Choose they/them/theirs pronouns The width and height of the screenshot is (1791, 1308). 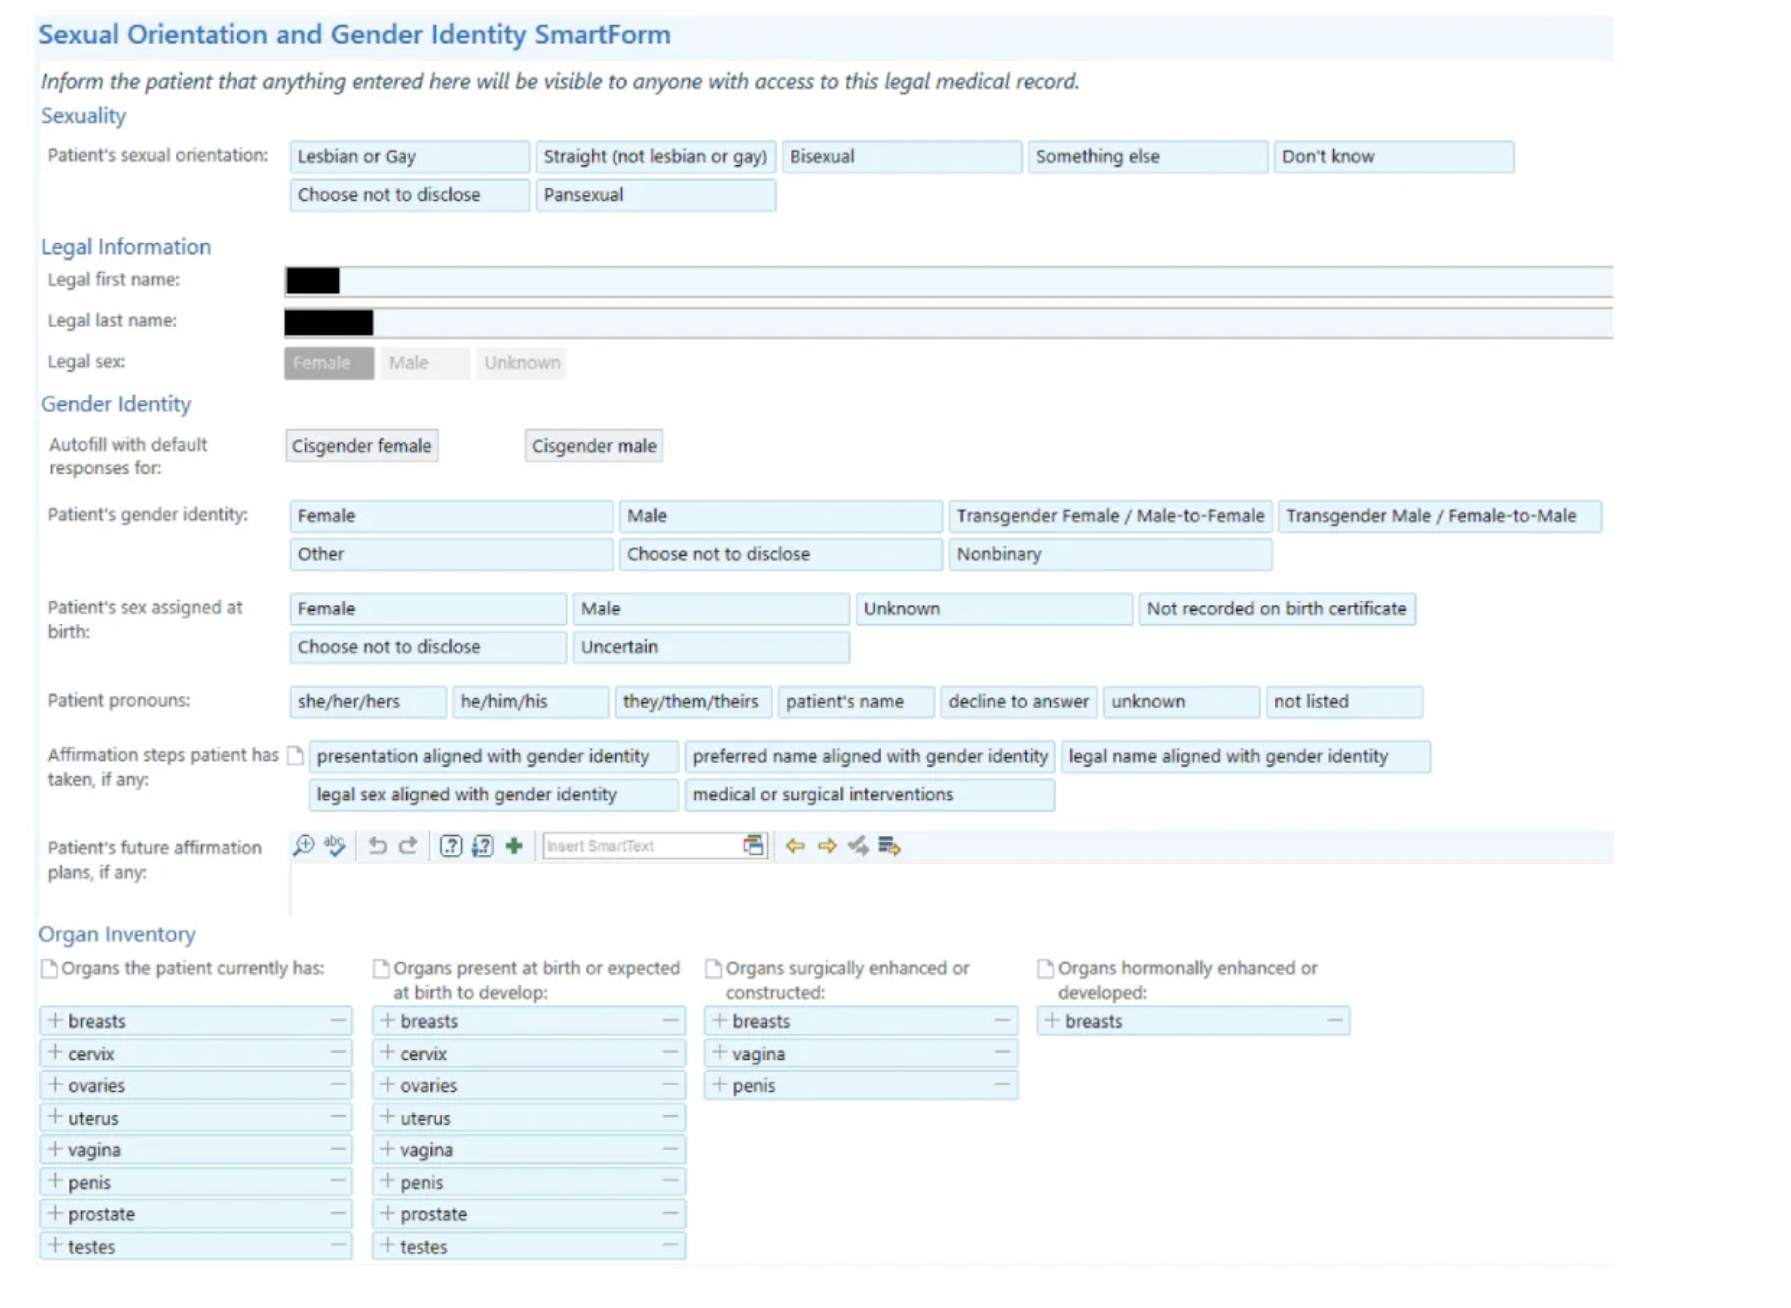tap(691, 702)
